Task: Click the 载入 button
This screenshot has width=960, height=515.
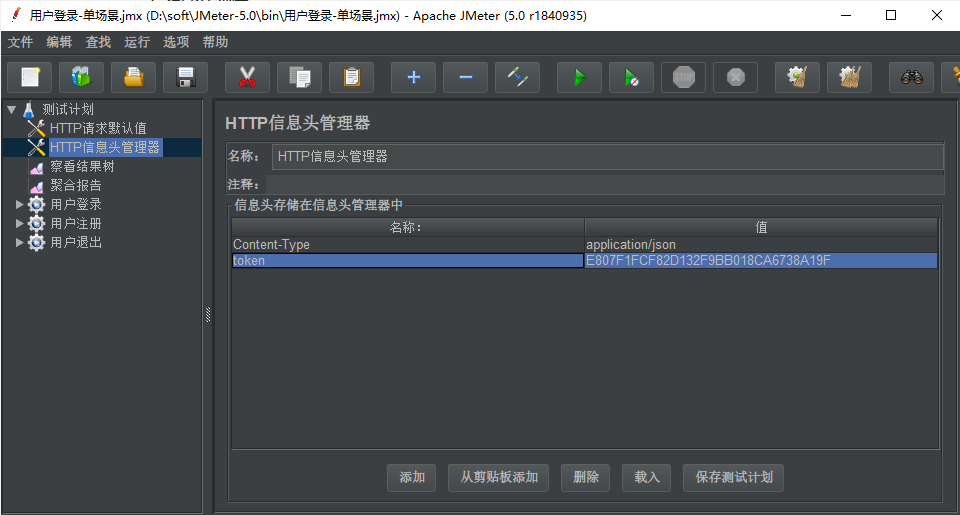Action: 647,478
